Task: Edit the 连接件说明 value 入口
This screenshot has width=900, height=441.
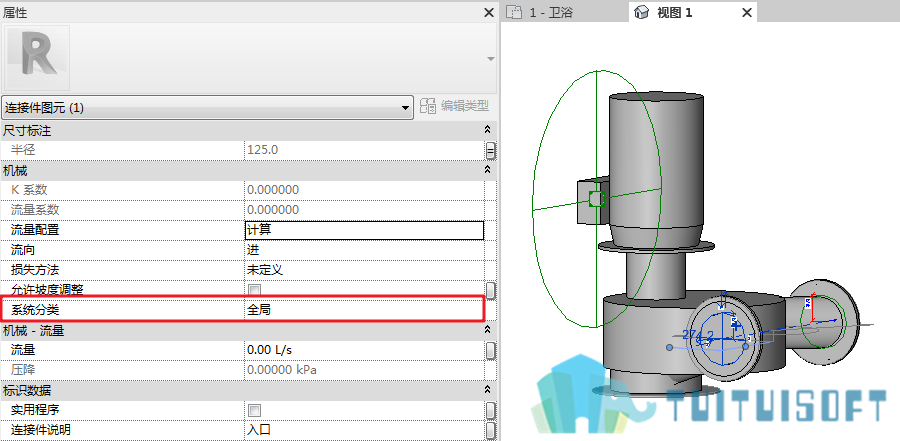Action: point(364,430)
